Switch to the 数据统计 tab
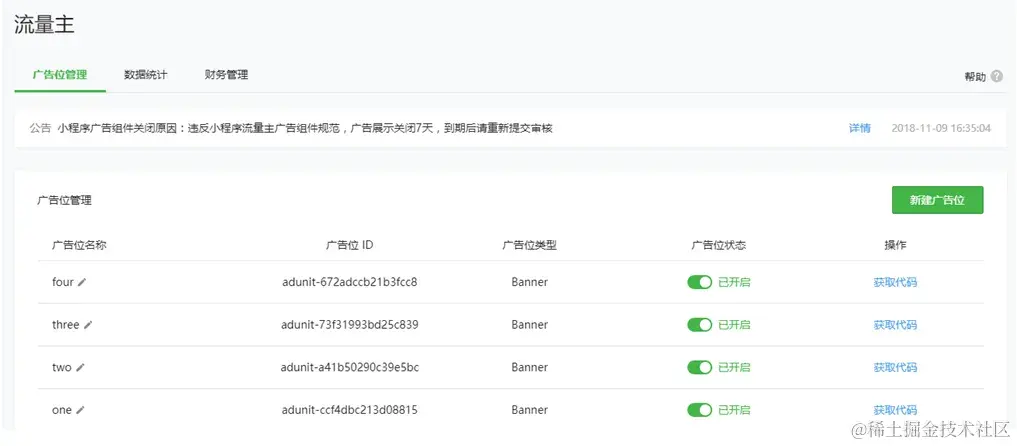 tap(146, 75)
